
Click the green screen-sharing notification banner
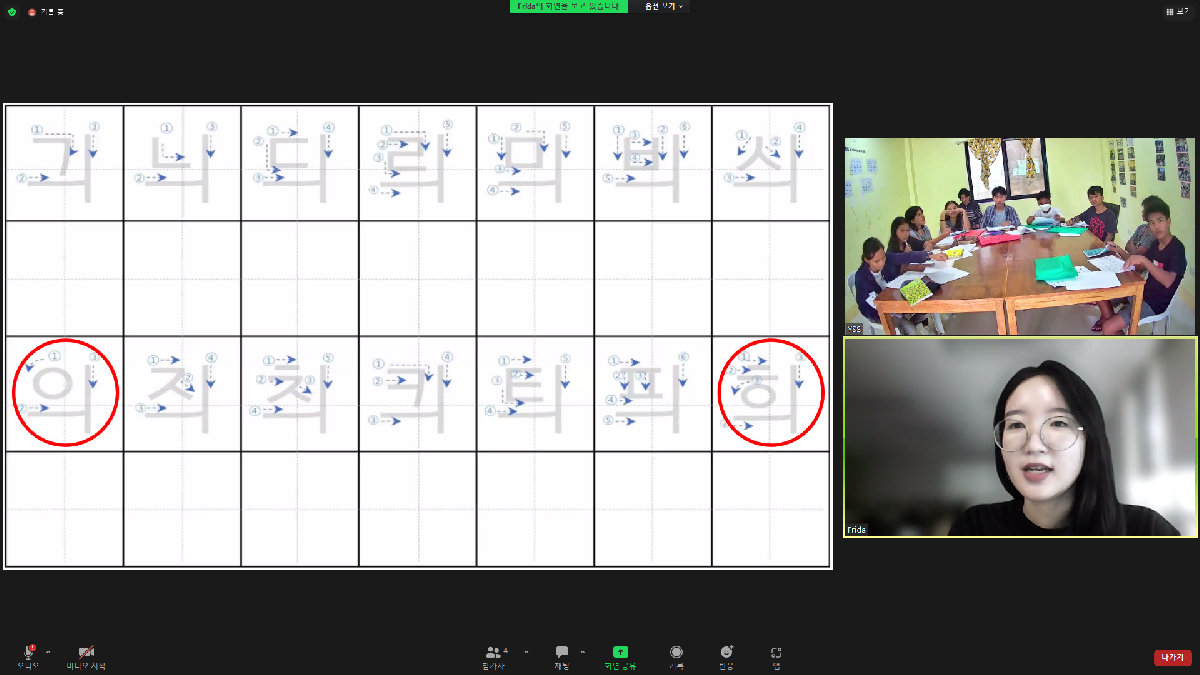coord(569,6)
